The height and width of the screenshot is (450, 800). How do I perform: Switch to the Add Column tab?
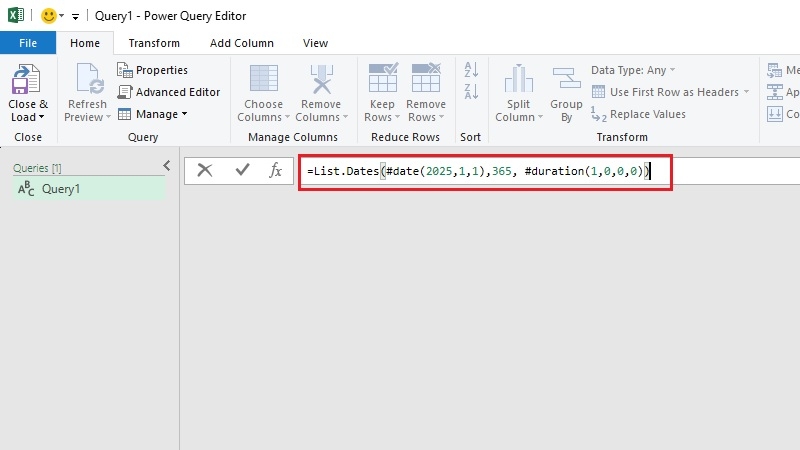click(x=242, y=43)
